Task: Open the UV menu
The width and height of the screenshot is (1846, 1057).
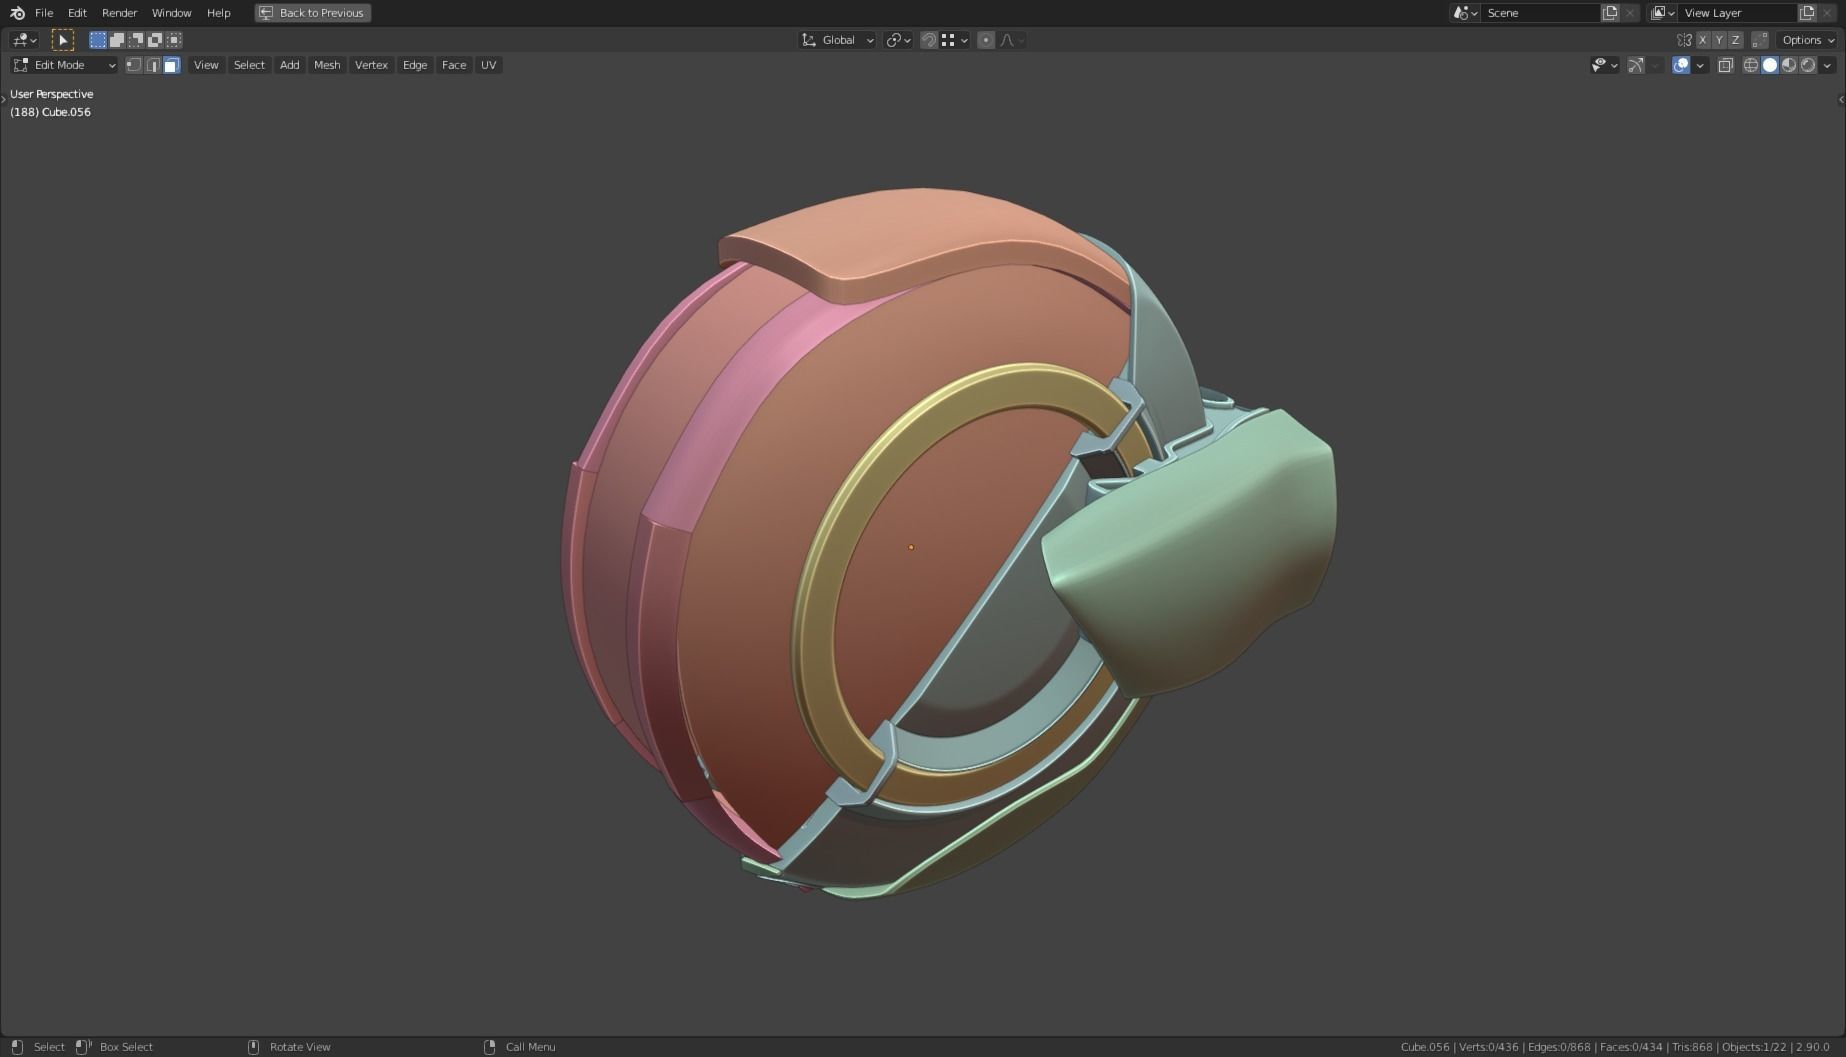Action: [x=488, y=65]
